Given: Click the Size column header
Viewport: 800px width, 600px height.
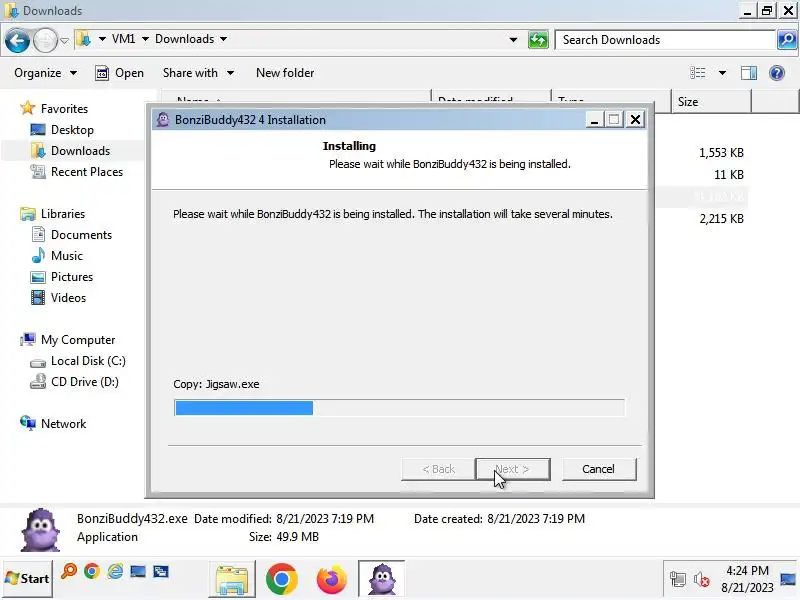Looking at the screenshot, I should tap(712, 102).
